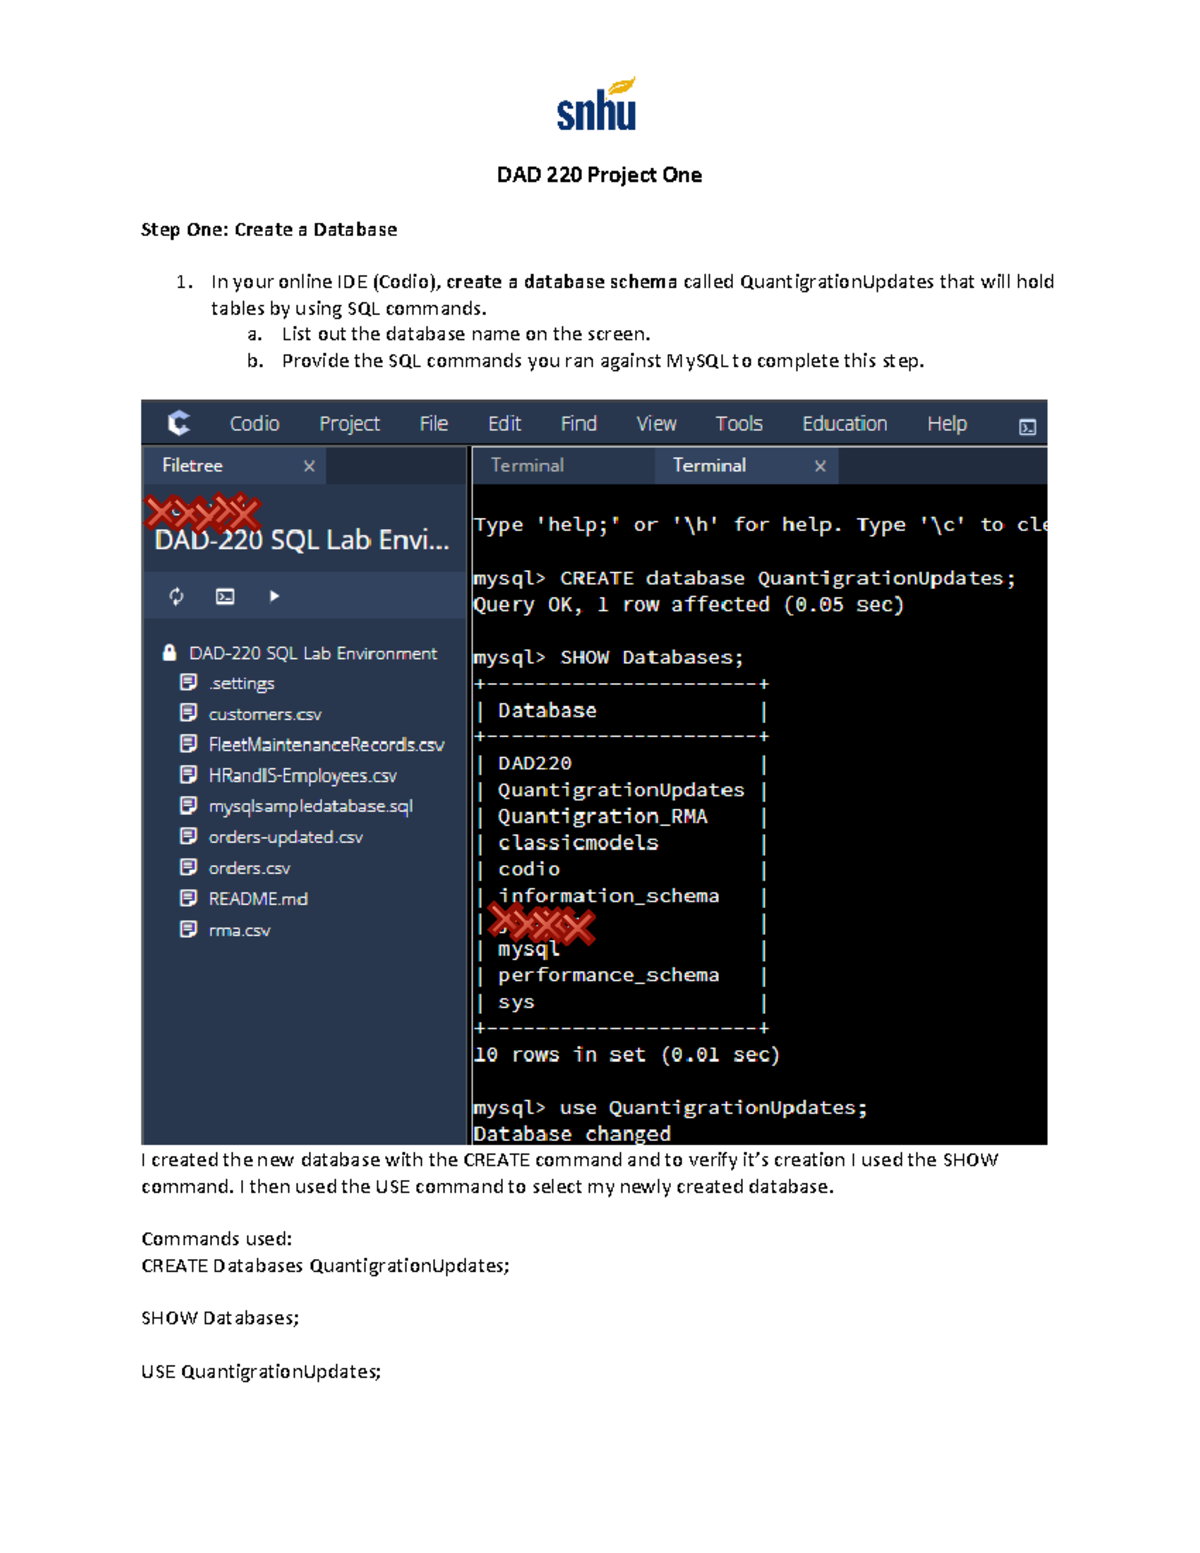Close the Filetree panel with its X
1200x1553 pixels.
309,465
